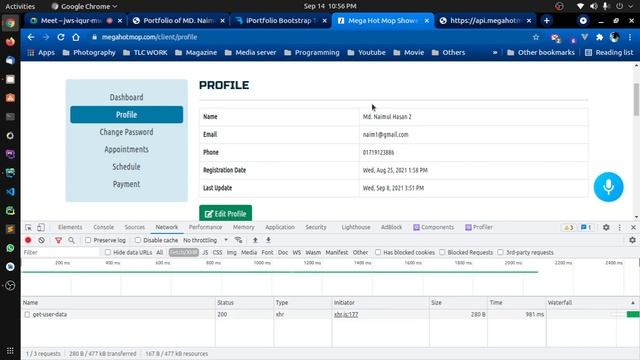
Task: Click the page vertical scrollbar thumb
Action: click(636, 99)
